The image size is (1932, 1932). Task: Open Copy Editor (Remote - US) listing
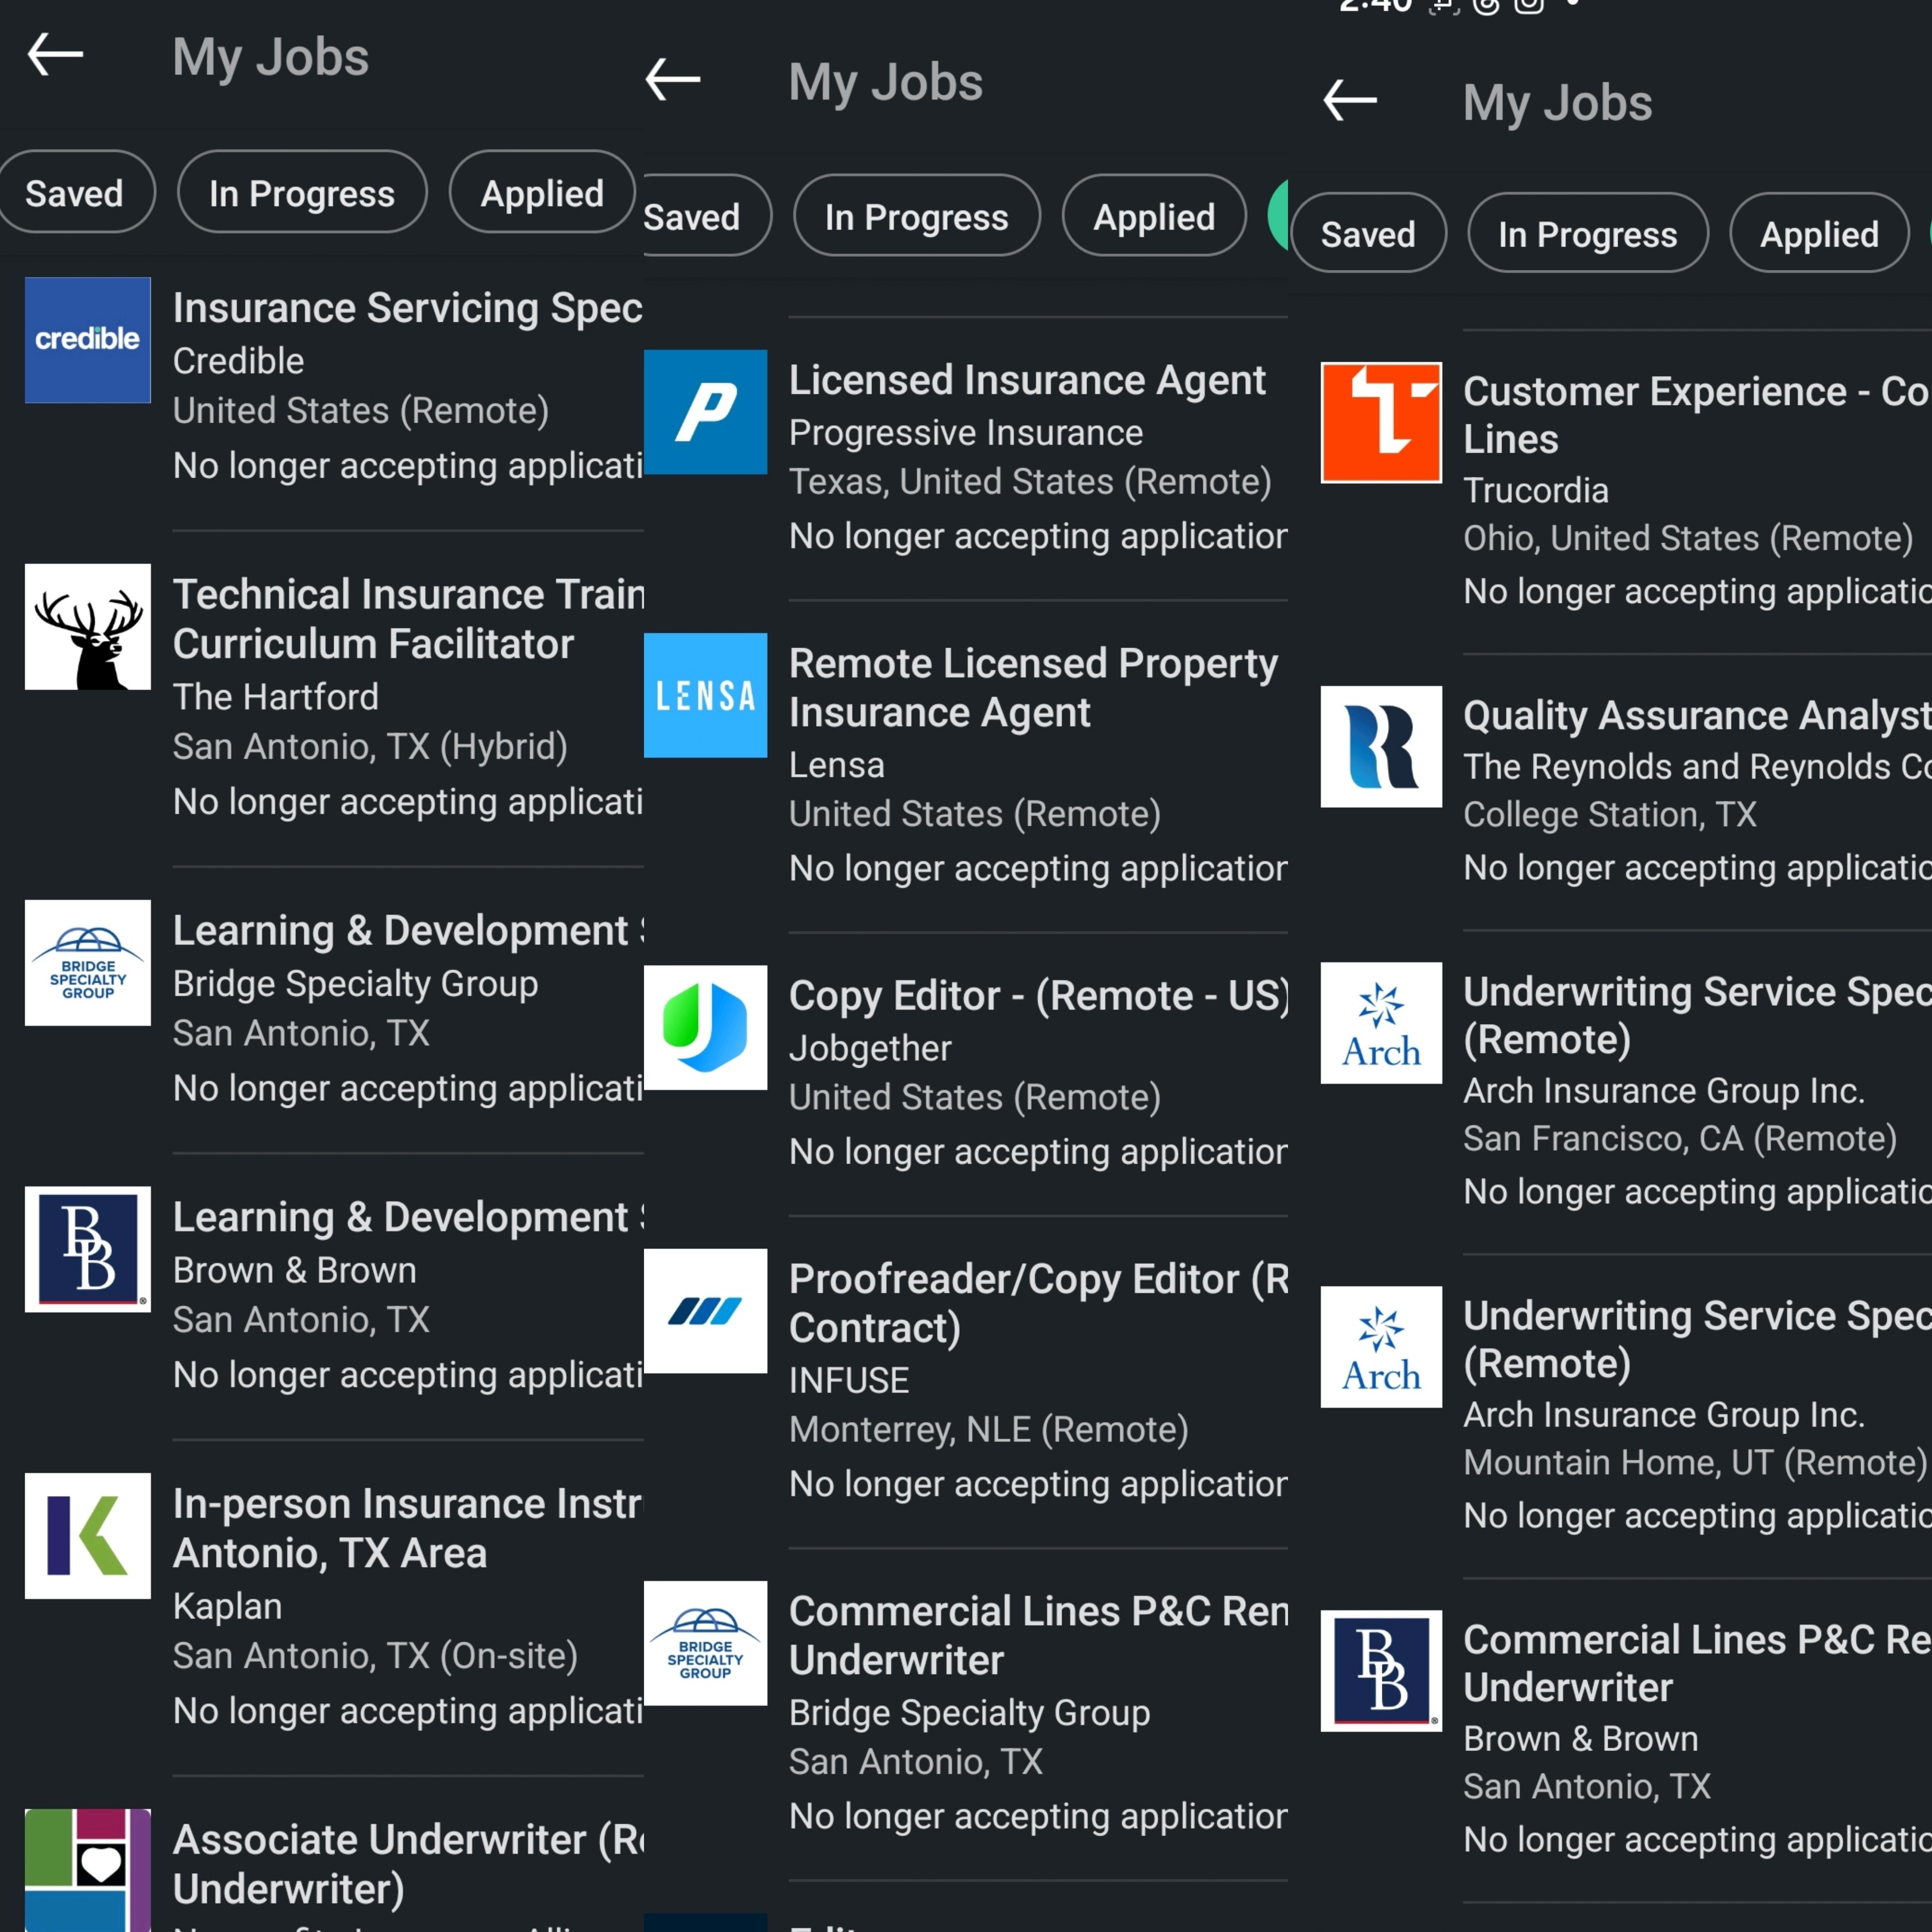[x=1037, y=996]
